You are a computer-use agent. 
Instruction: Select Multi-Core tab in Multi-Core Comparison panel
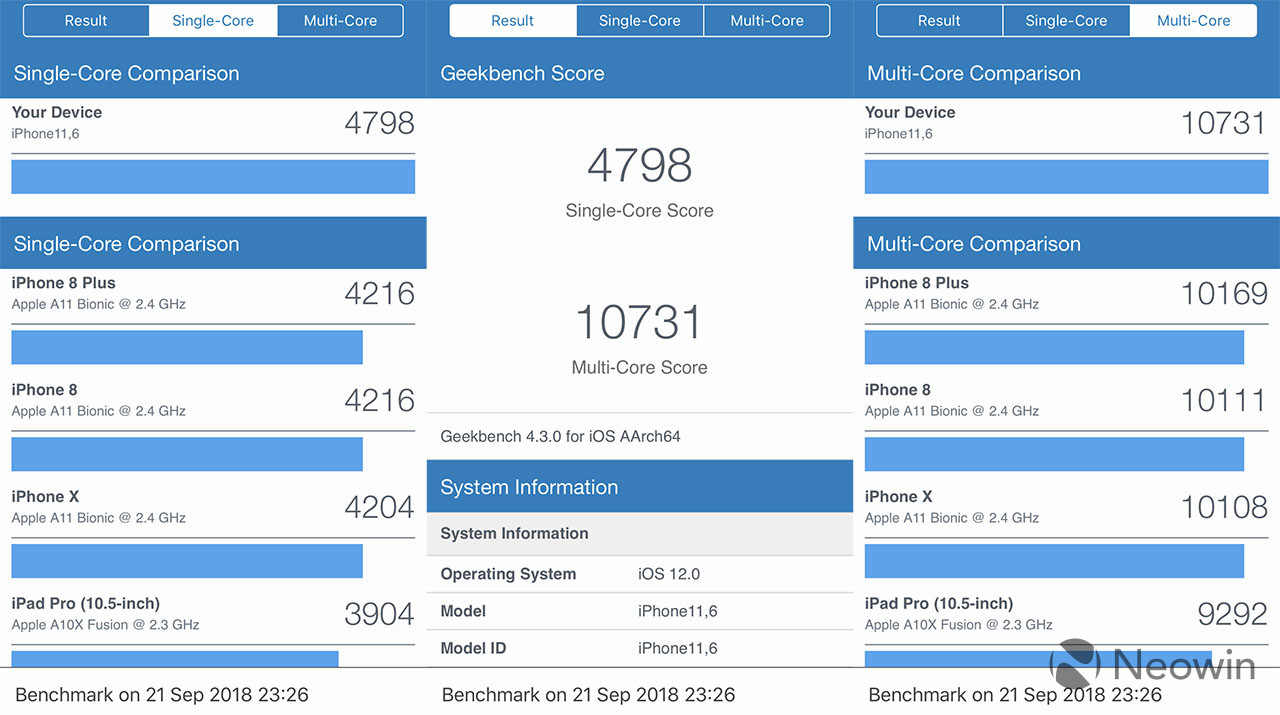(x=1193, y=21)
